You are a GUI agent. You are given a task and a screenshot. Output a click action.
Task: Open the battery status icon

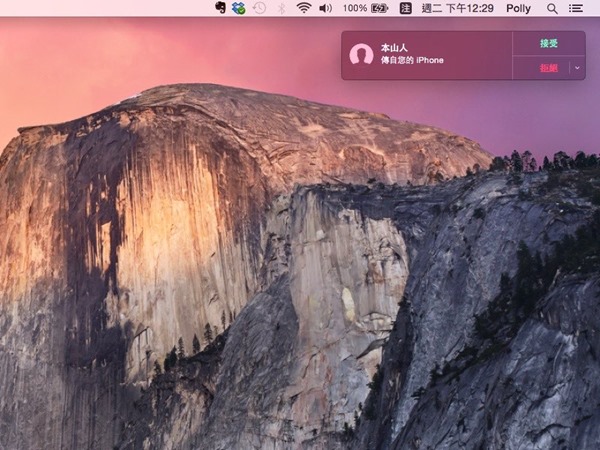pyautogui.click(x=380, y=8)
